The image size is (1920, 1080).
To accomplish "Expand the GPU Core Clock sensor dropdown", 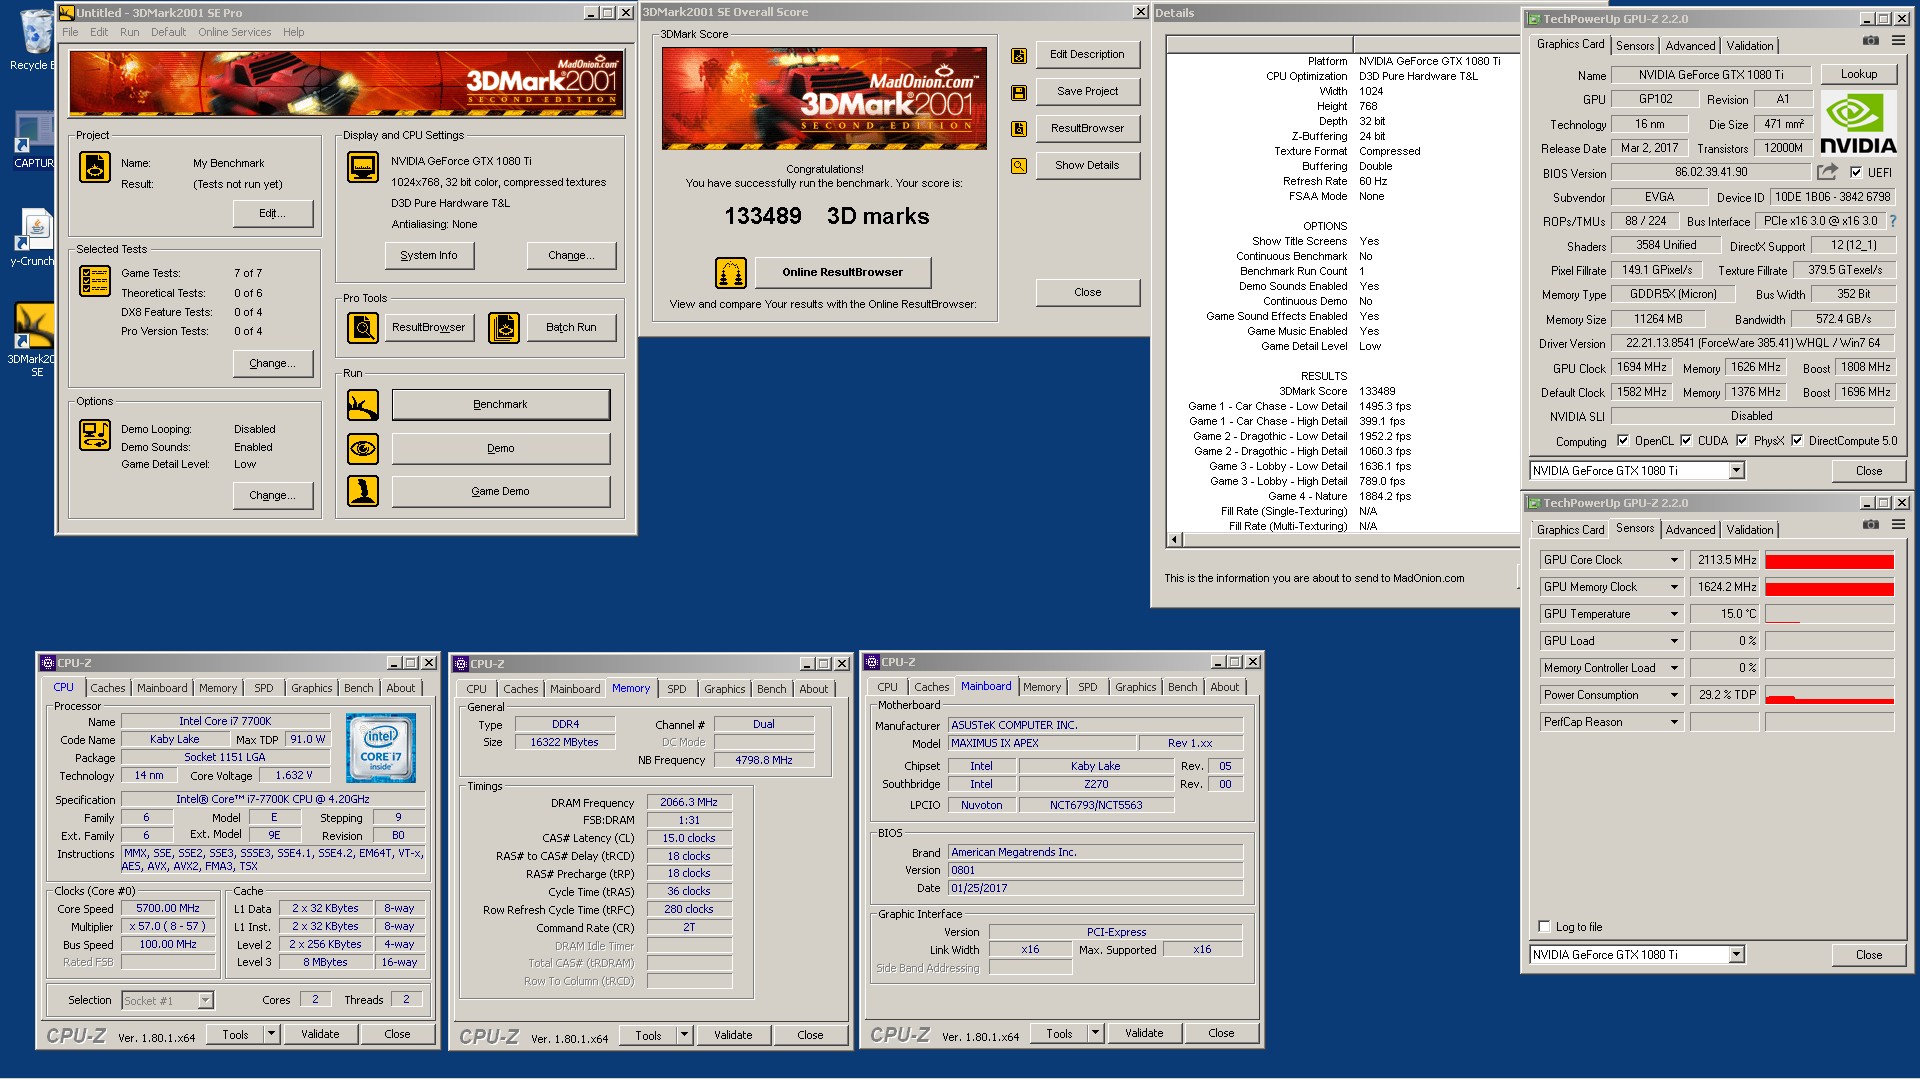I will tap(1674, 560).
